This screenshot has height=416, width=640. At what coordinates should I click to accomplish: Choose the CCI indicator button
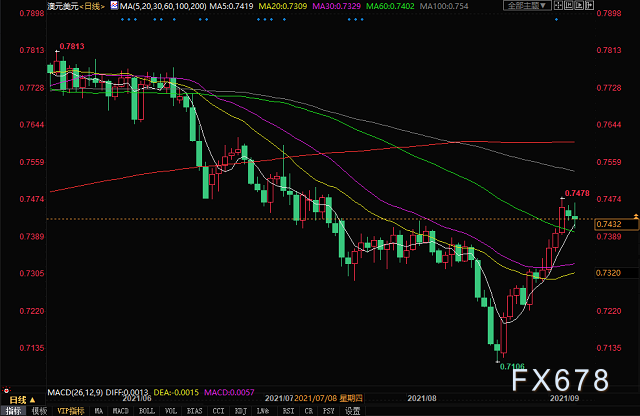(x=216, y=410)
